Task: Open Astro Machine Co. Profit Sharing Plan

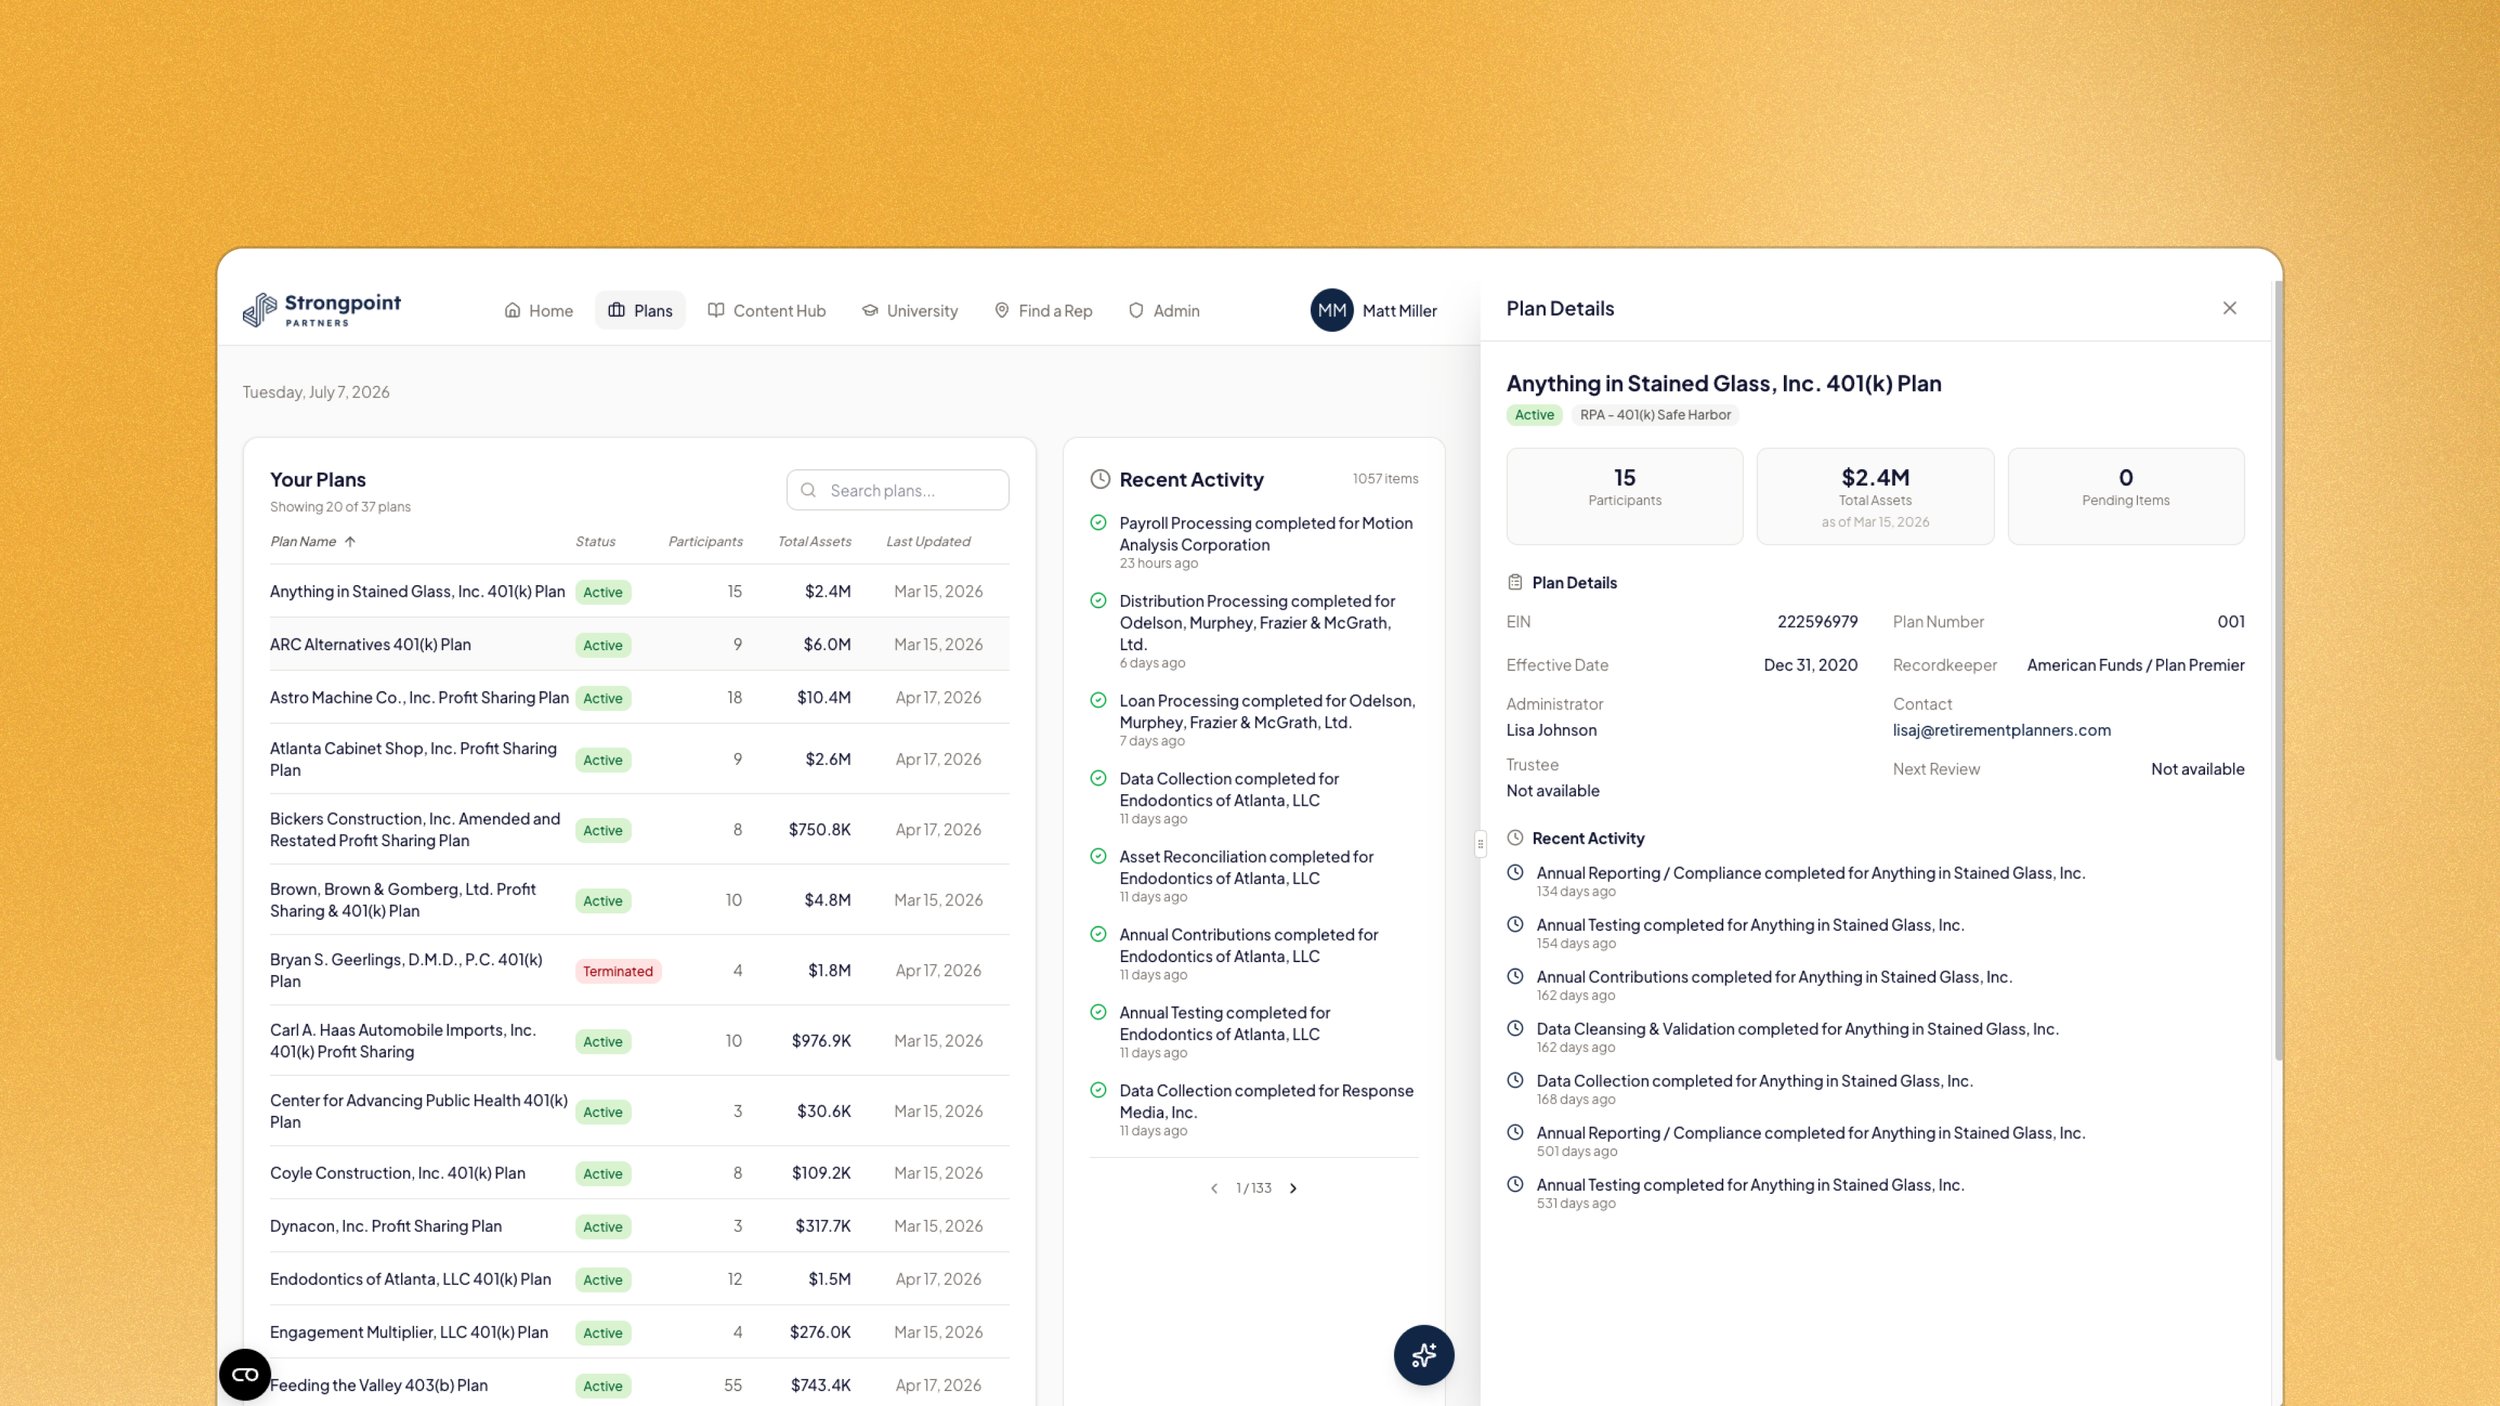Action: 639,697
